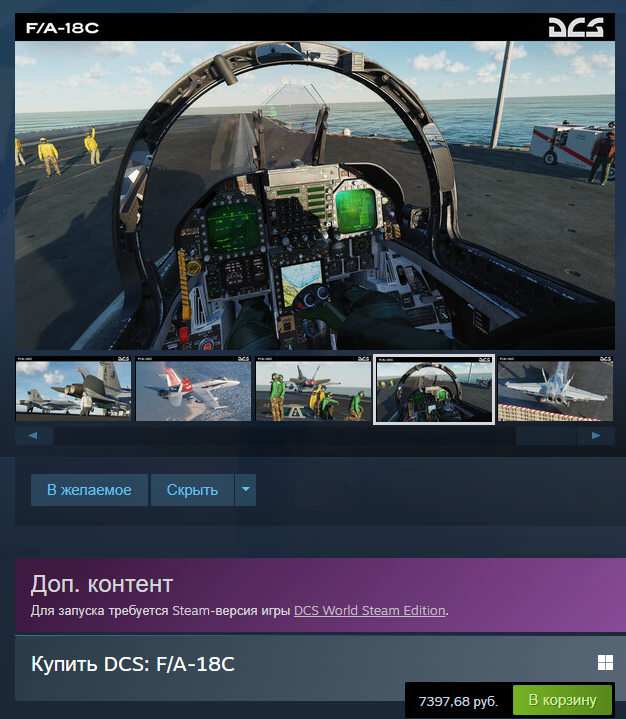Click the DCS logo in the image header
Viewport: 626px width, 719px height.
576,28
